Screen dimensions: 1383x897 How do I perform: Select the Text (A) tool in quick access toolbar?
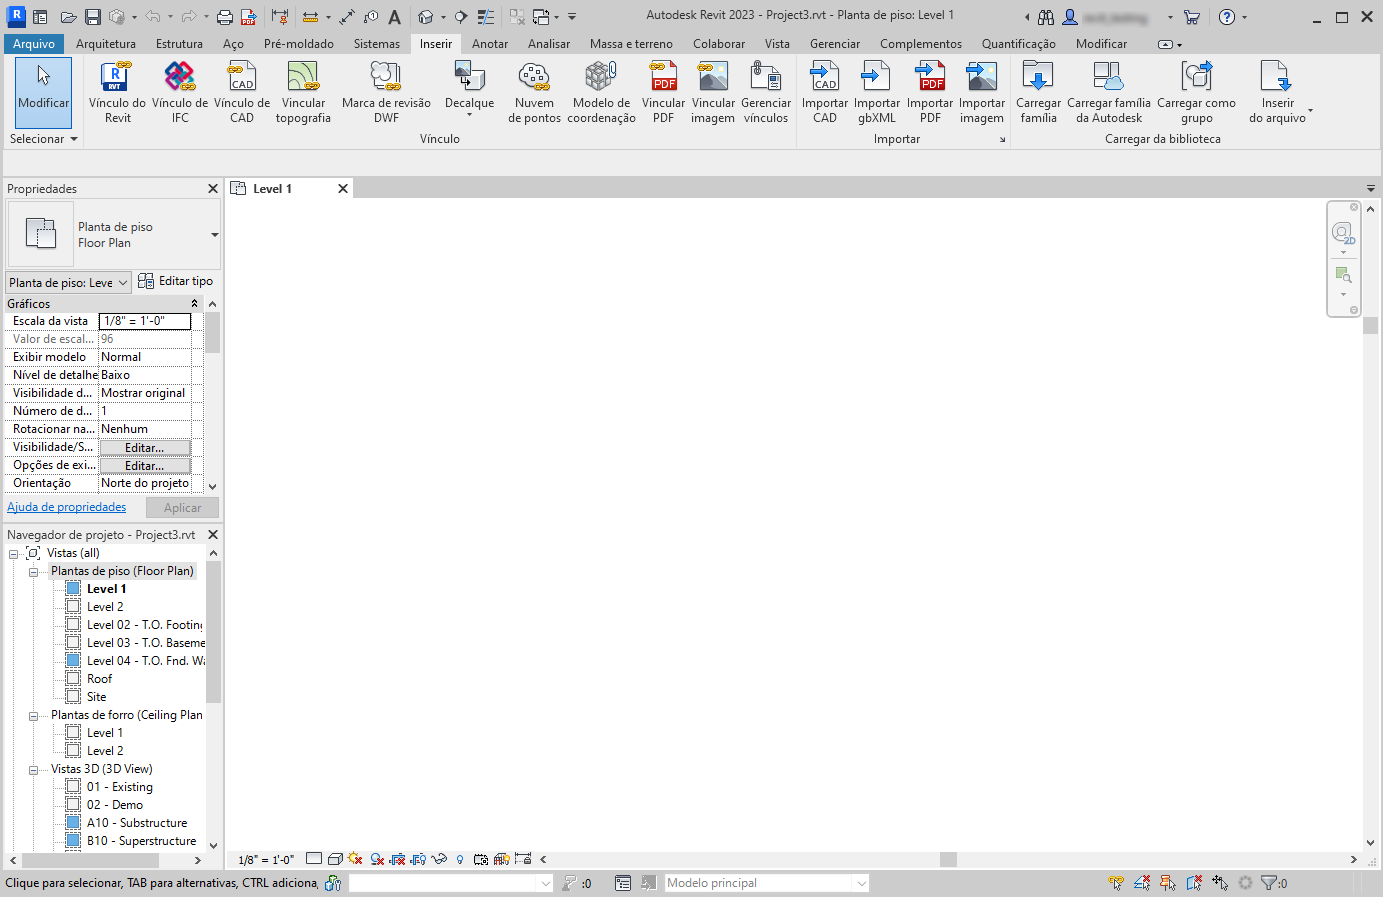395,17
